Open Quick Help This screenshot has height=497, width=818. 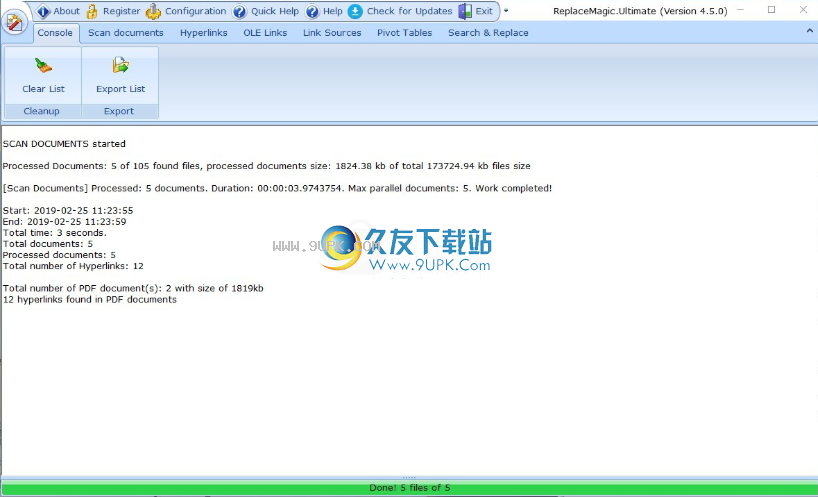(266, 11)
